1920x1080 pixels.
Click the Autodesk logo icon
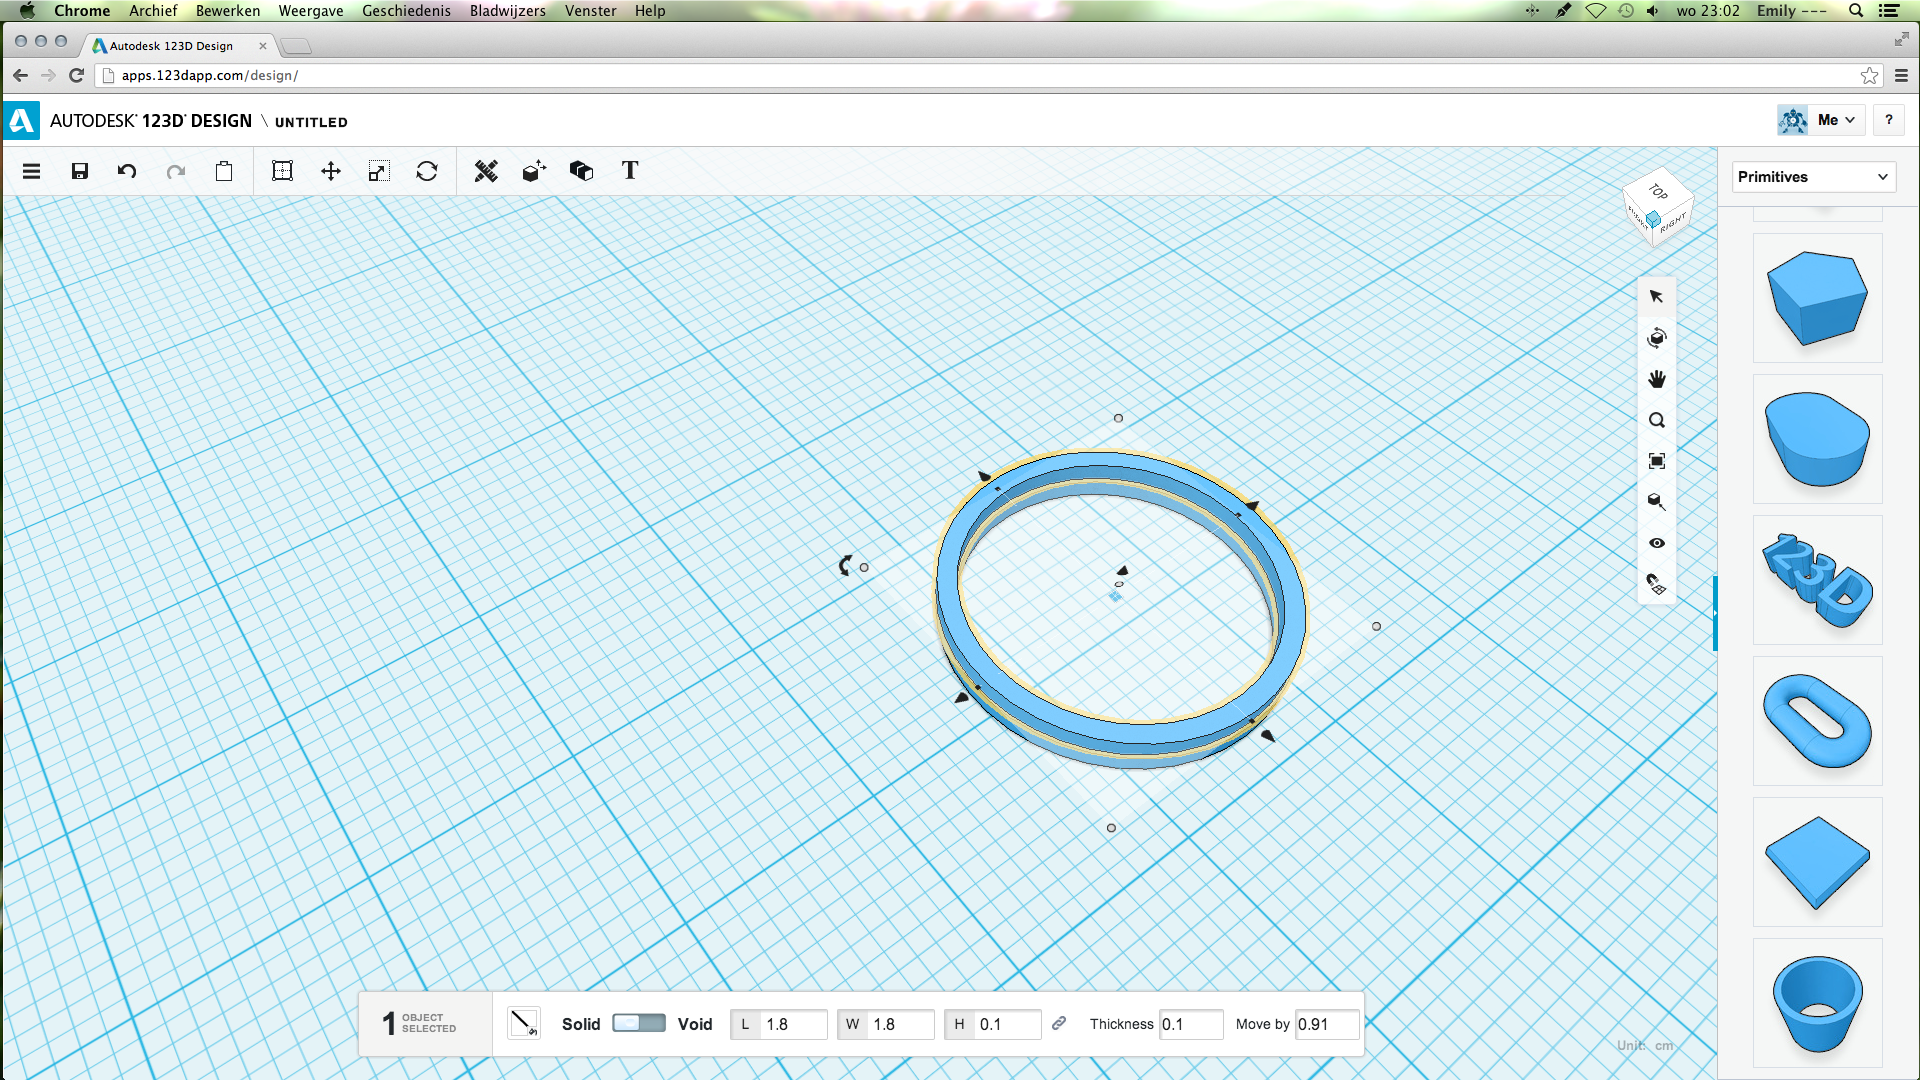click(x=21, y=121)
